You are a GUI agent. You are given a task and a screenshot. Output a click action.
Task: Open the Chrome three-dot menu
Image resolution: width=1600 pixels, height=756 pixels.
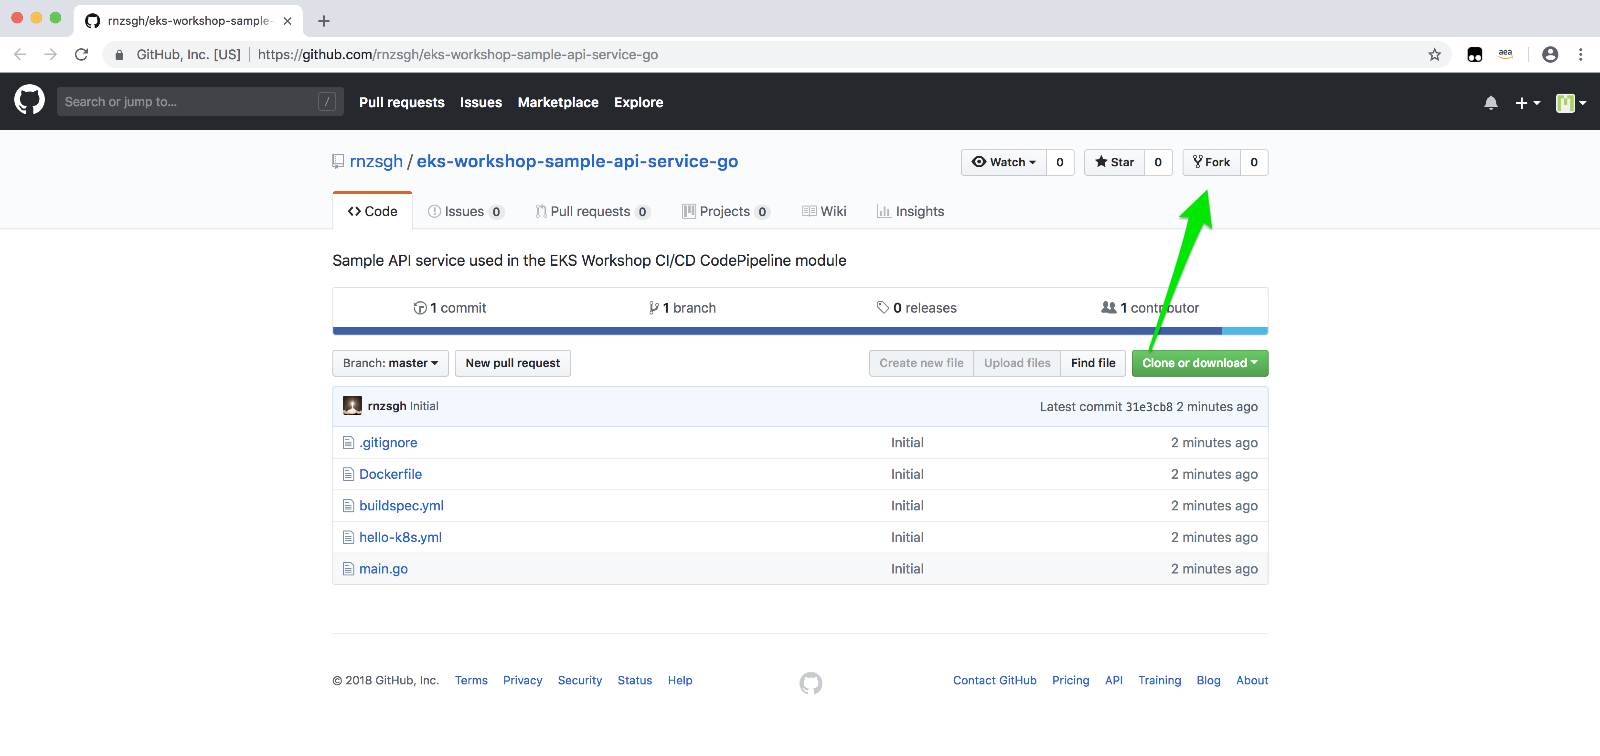click(1580, 55)
